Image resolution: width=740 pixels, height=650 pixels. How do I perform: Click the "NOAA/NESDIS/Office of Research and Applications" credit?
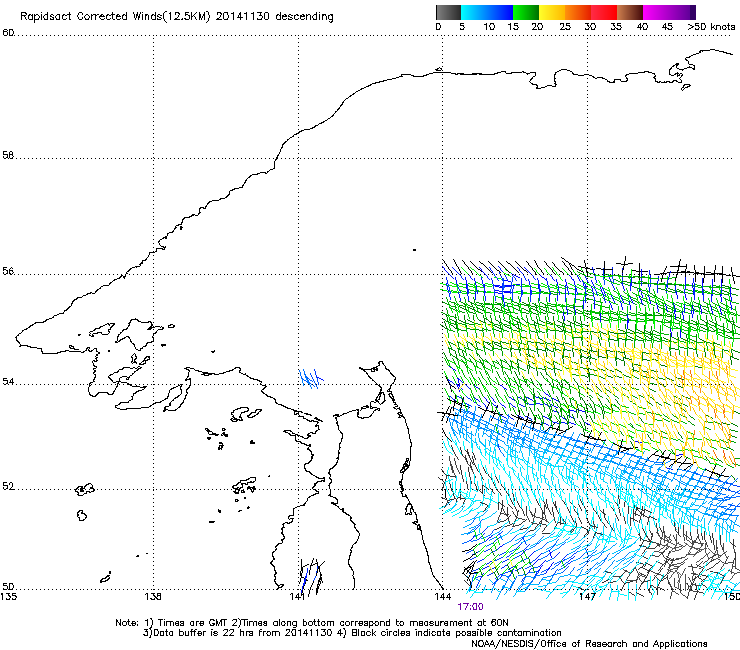click(x=589, y=644)
